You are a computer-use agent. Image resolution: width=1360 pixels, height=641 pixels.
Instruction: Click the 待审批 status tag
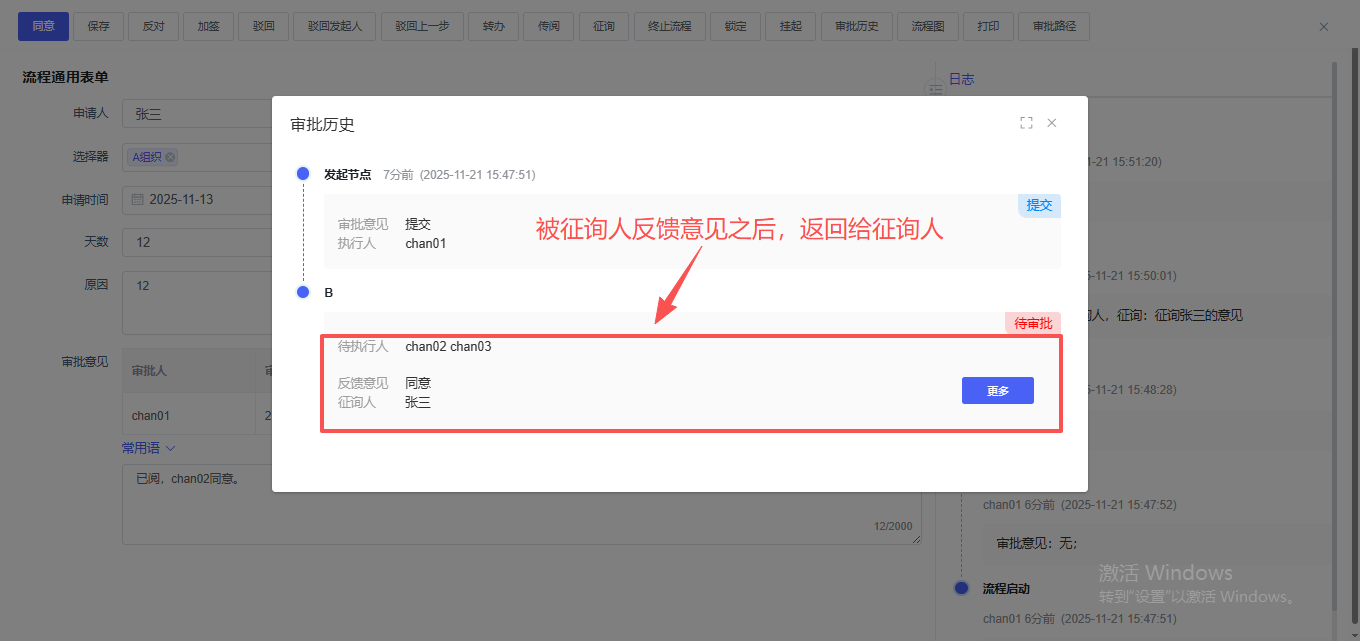coord(1033,323)
